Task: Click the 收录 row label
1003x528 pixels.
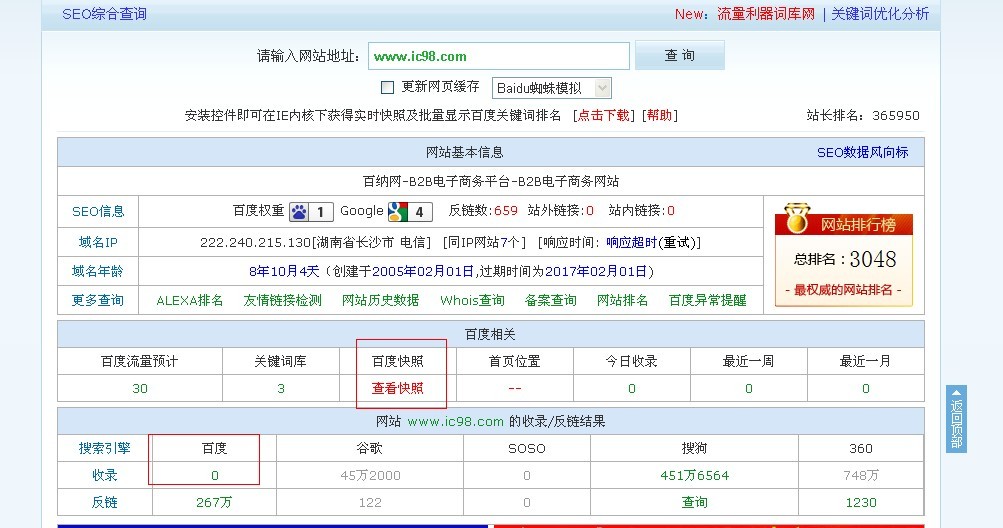Action: (104, 476)
